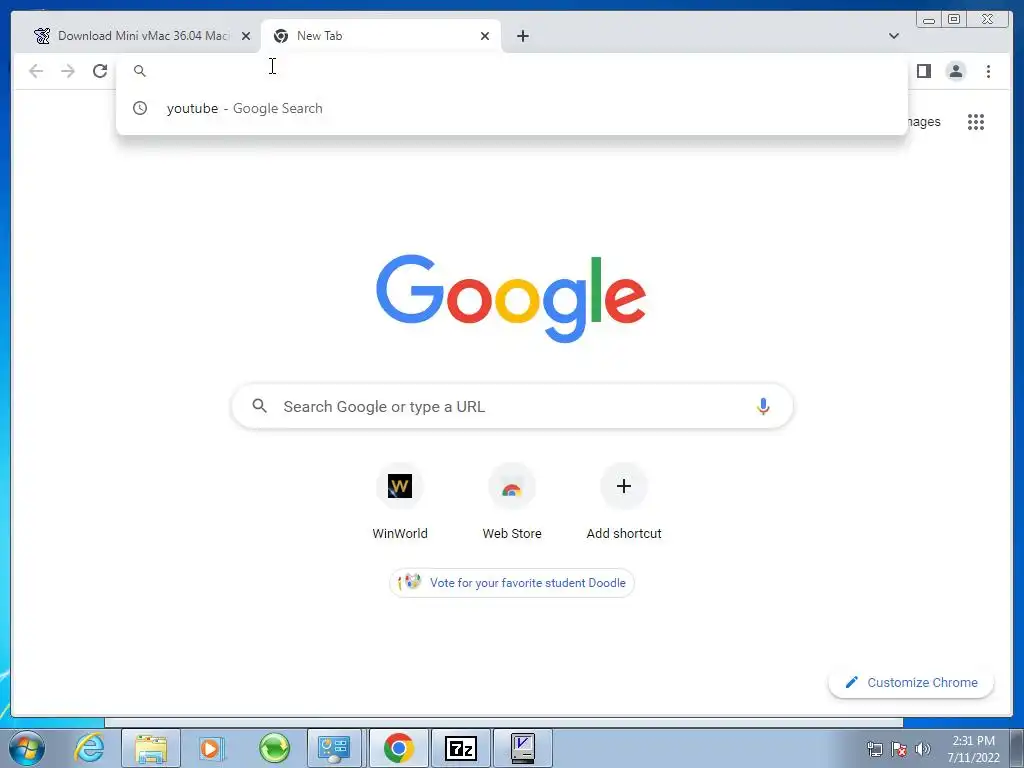The image size is (1024, 768).
Task: Open 7-Zip from the taskbar
Action: pos(461,748)
